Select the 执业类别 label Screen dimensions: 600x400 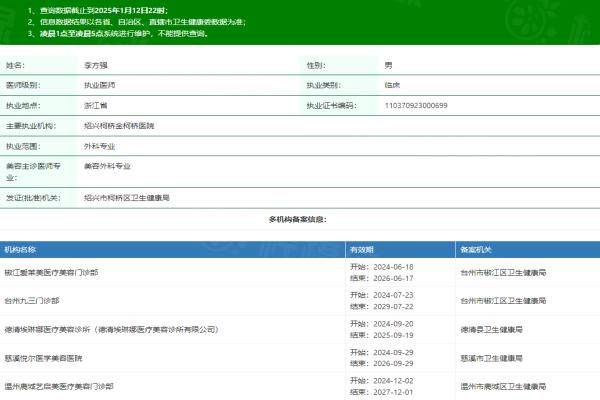(x=324, y=85)
